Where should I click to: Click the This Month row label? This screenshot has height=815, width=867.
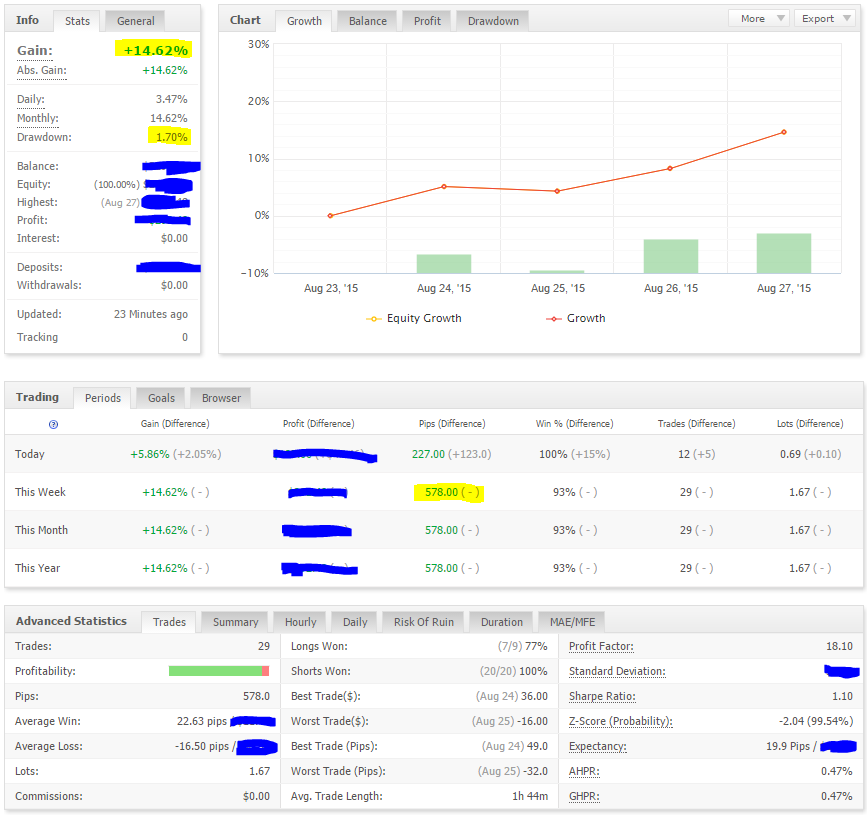41,530
